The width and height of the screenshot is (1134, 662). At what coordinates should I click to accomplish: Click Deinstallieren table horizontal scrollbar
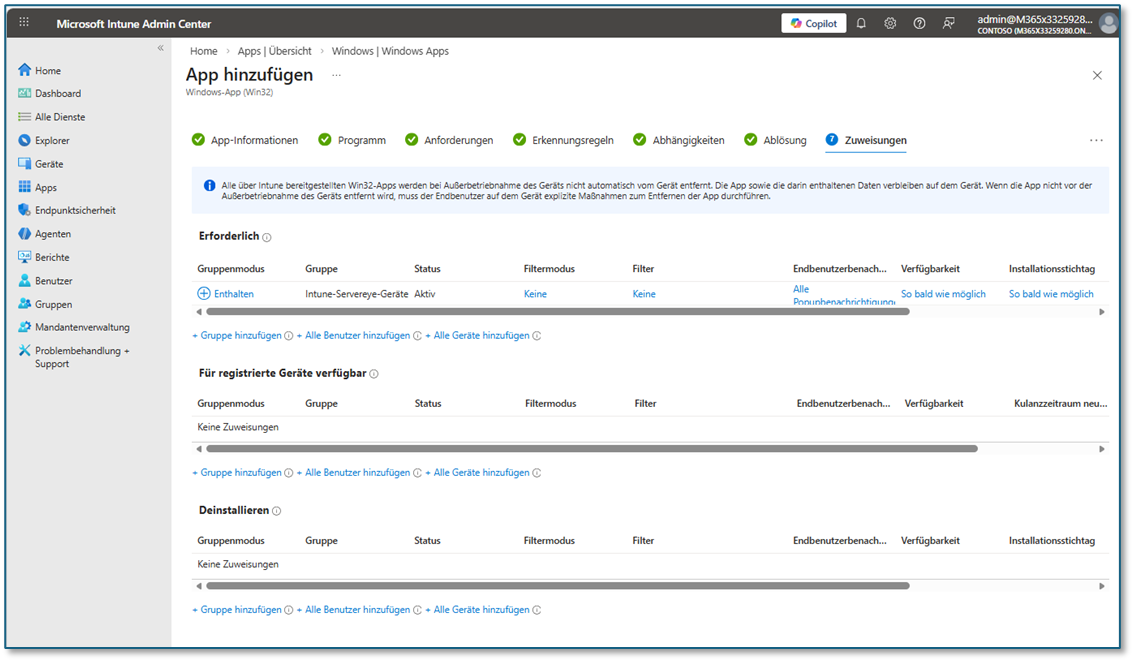click(558, 585)
